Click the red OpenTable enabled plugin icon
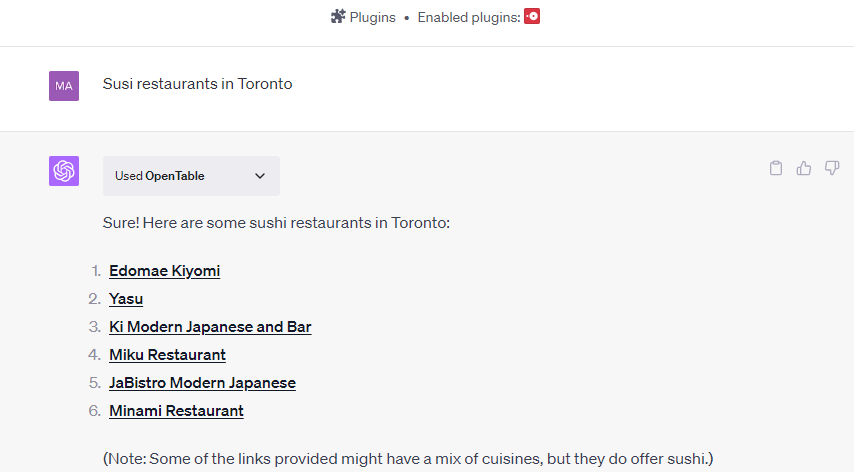The height and width of the screenshot is (472, 854). click(532, 17)
